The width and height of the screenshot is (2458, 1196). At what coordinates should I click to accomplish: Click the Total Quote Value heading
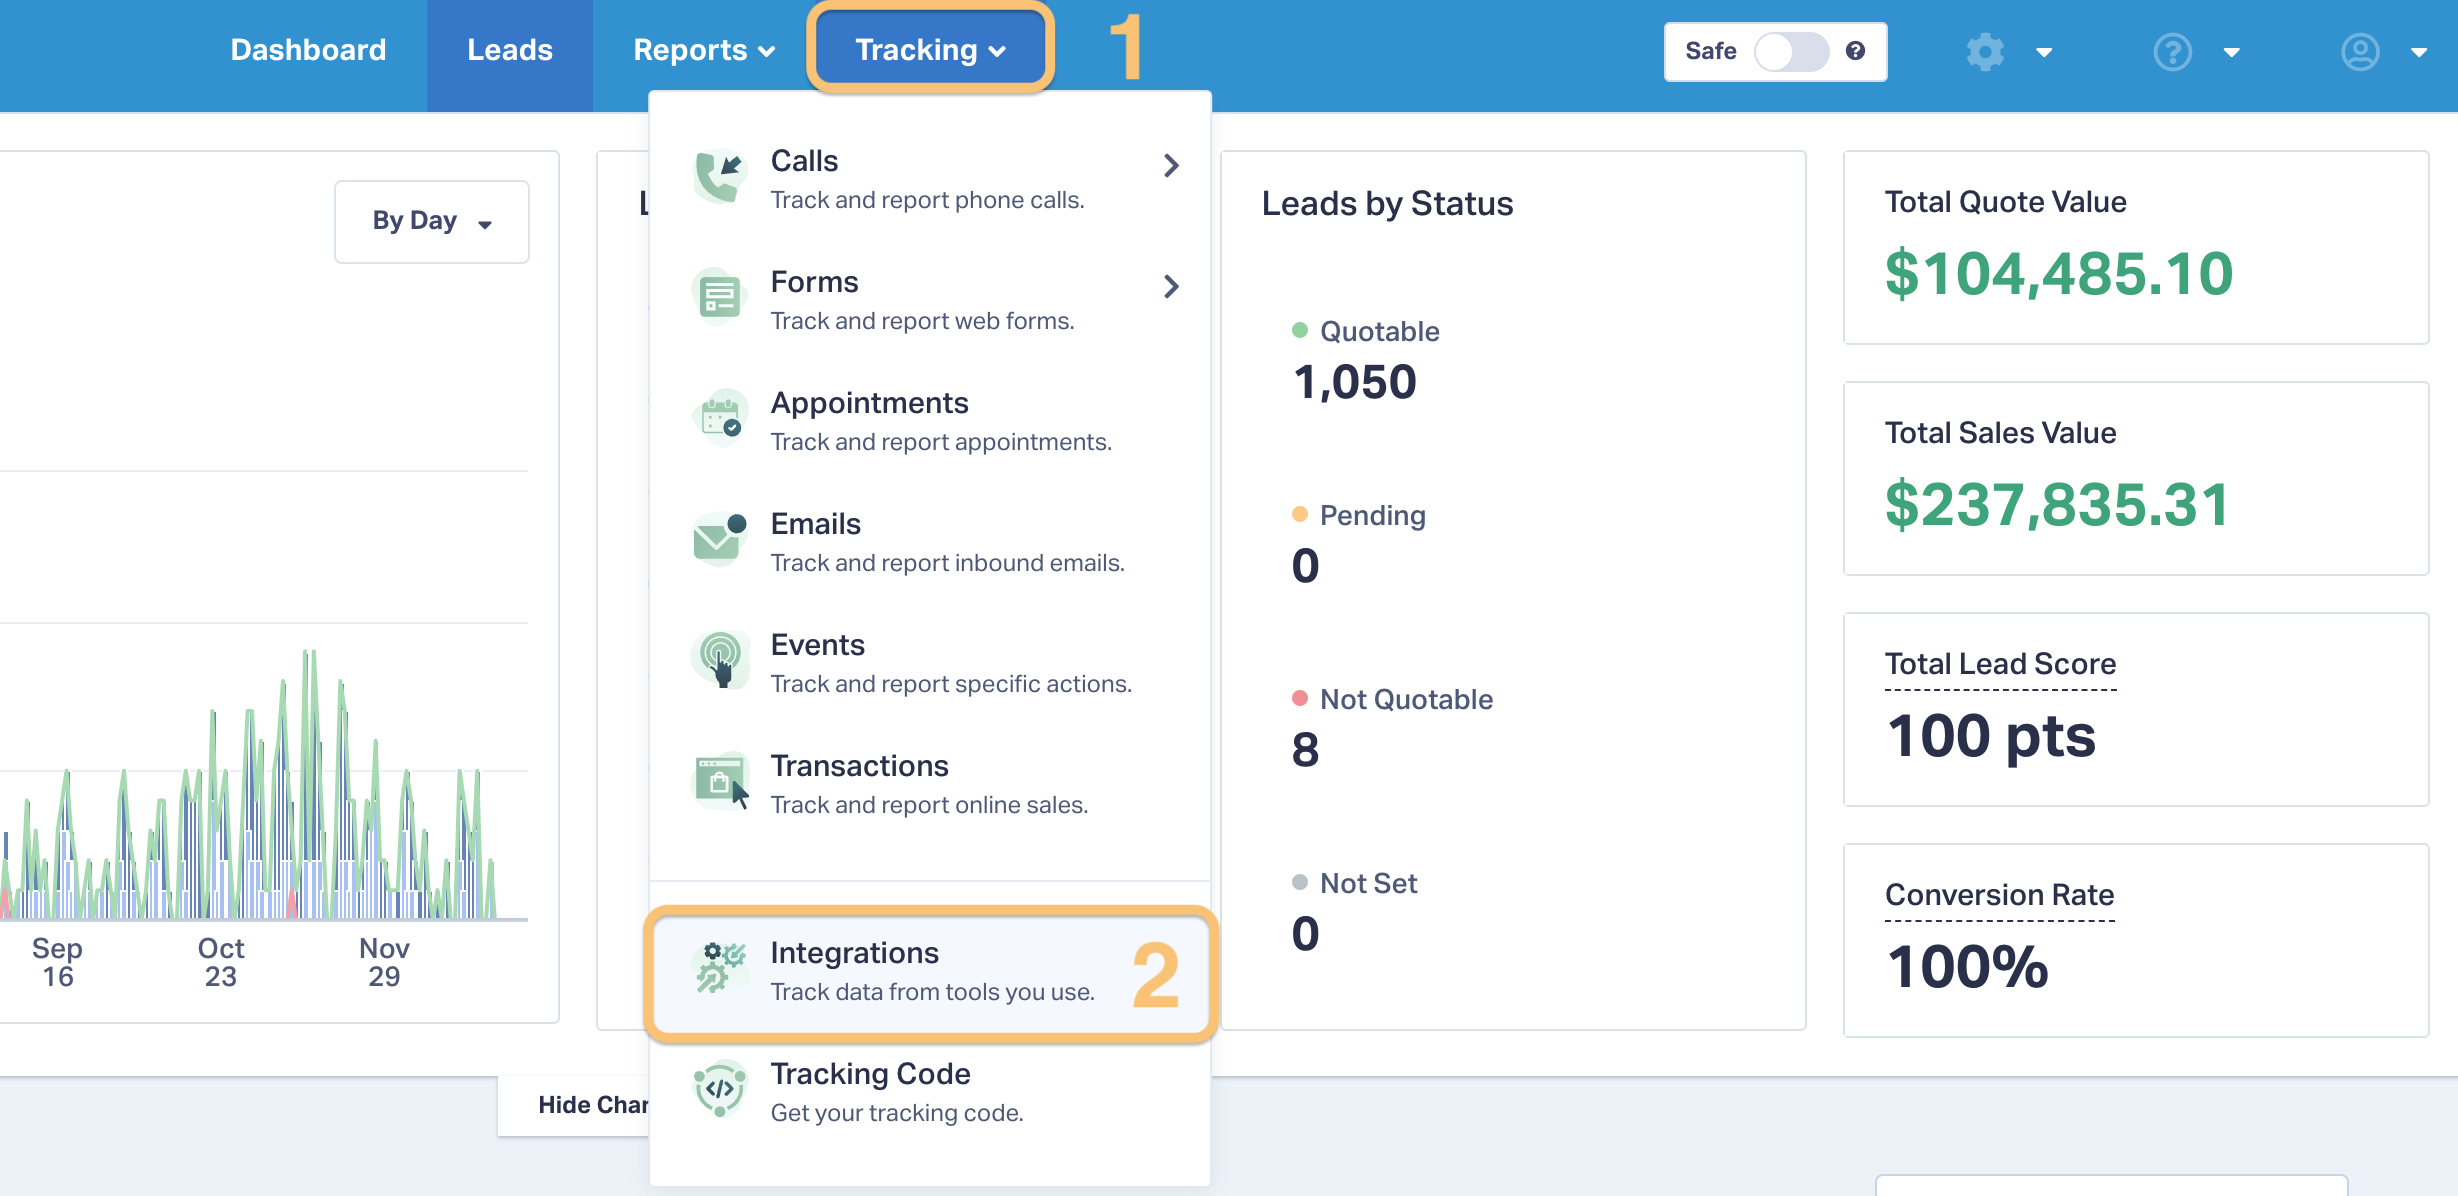coord(2005,201)
